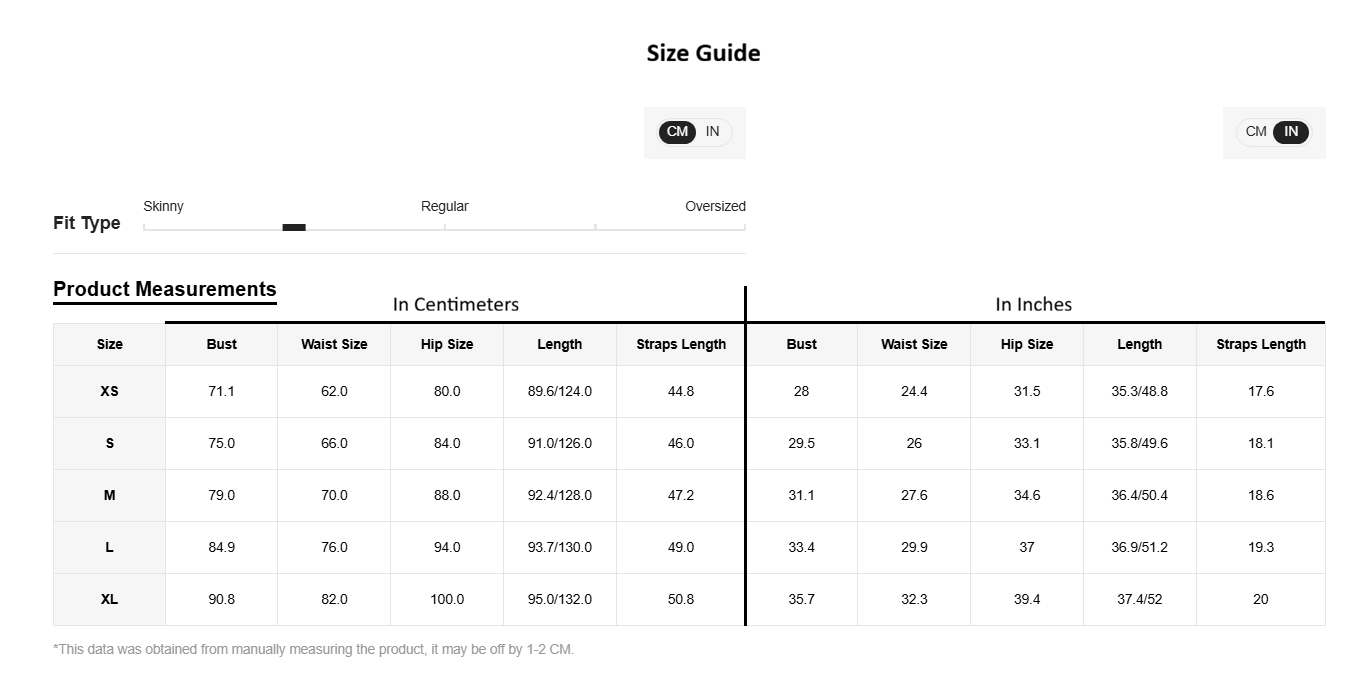
Task: Click the L waist value 76.0
Action: click(x=334, y=547)
